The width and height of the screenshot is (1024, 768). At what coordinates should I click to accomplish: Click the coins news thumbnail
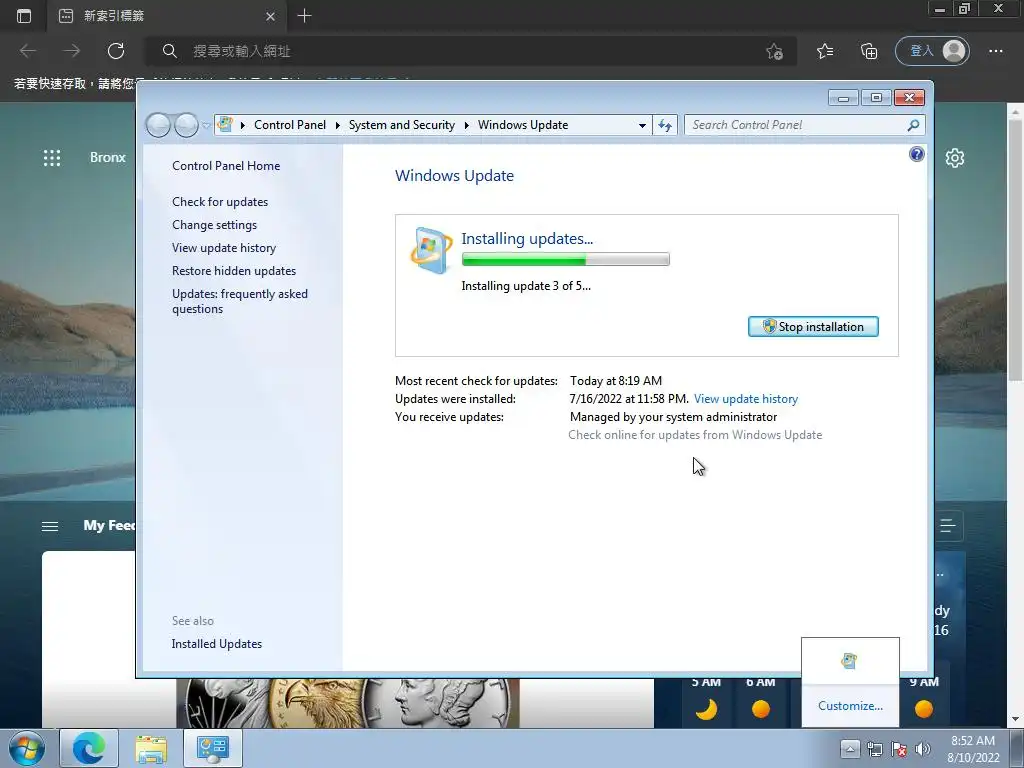(349, 703)
